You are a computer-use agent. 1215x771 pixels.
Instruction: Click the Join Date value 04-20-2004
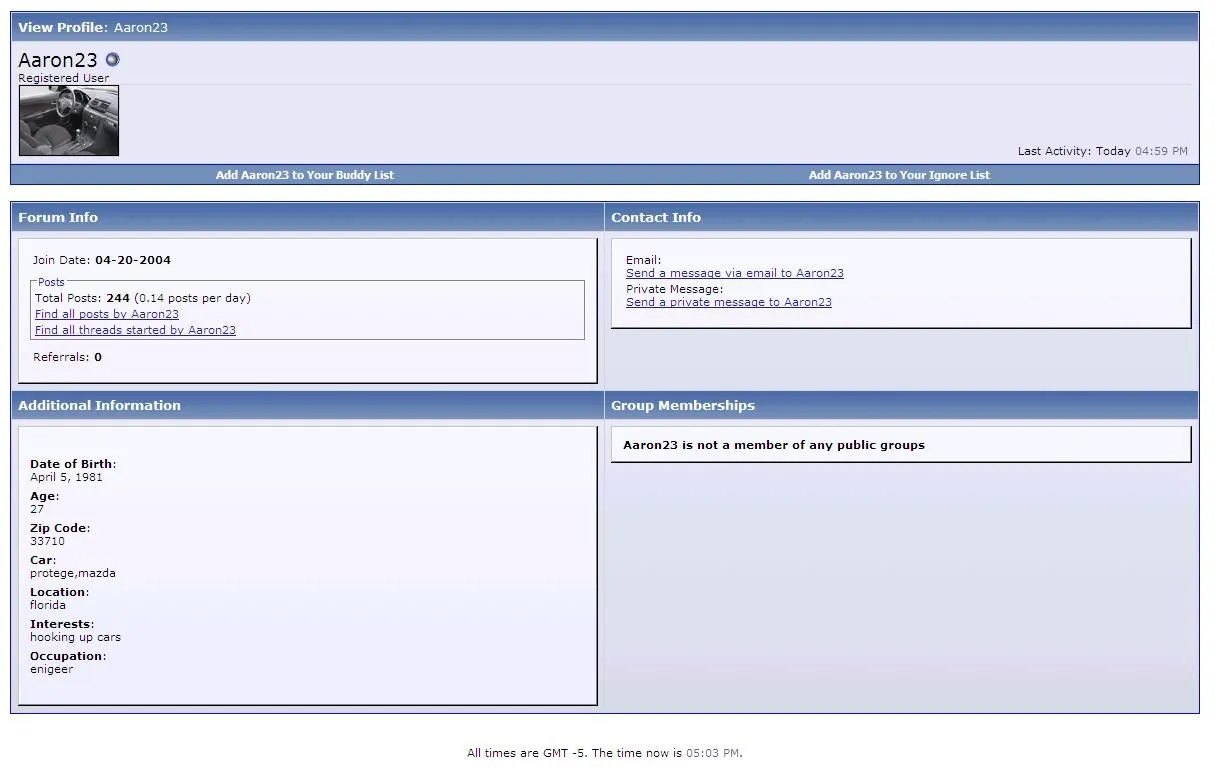[x=133, y=260]
